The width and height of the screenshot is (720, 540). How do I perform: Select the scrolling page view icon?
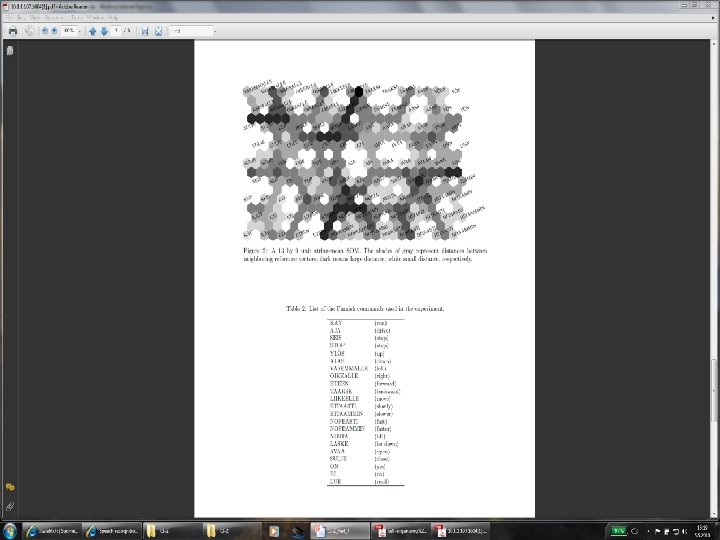point(145,31)
